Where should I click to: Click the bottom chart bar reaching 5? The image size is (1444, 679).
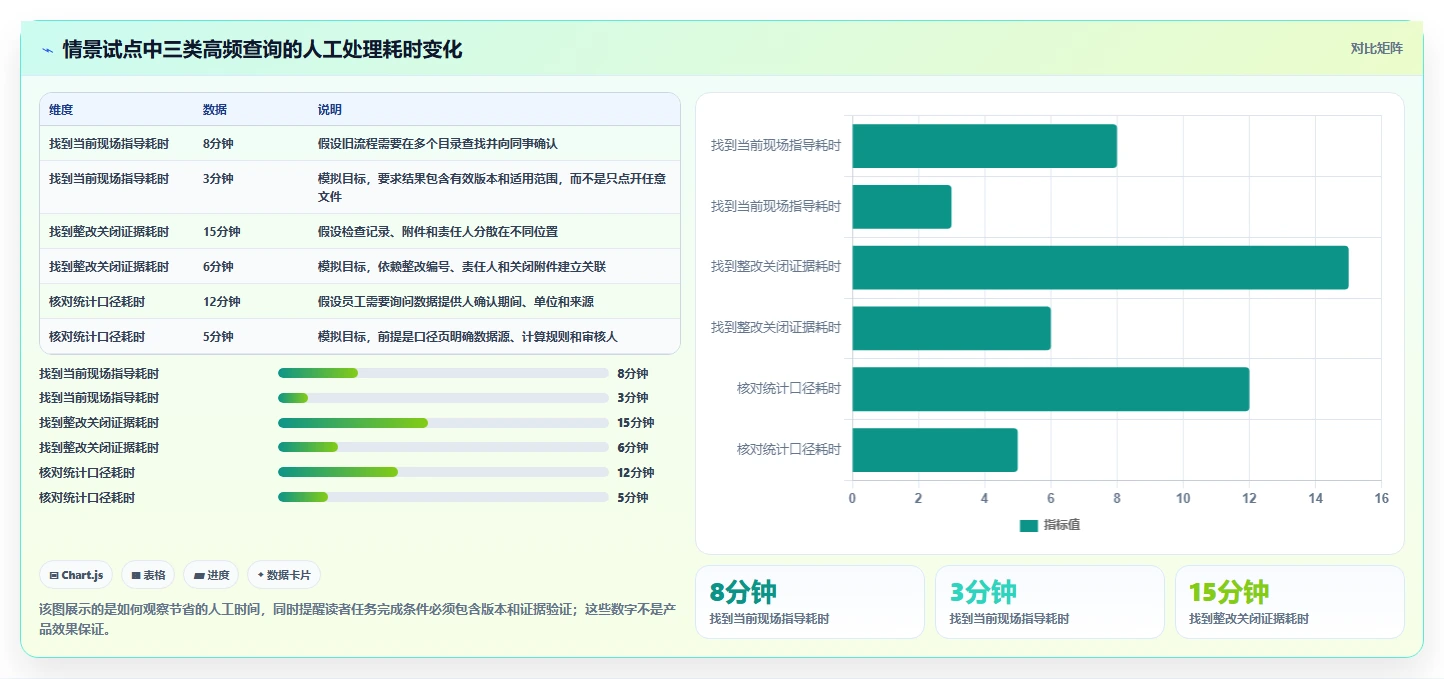tap(934, 449)
